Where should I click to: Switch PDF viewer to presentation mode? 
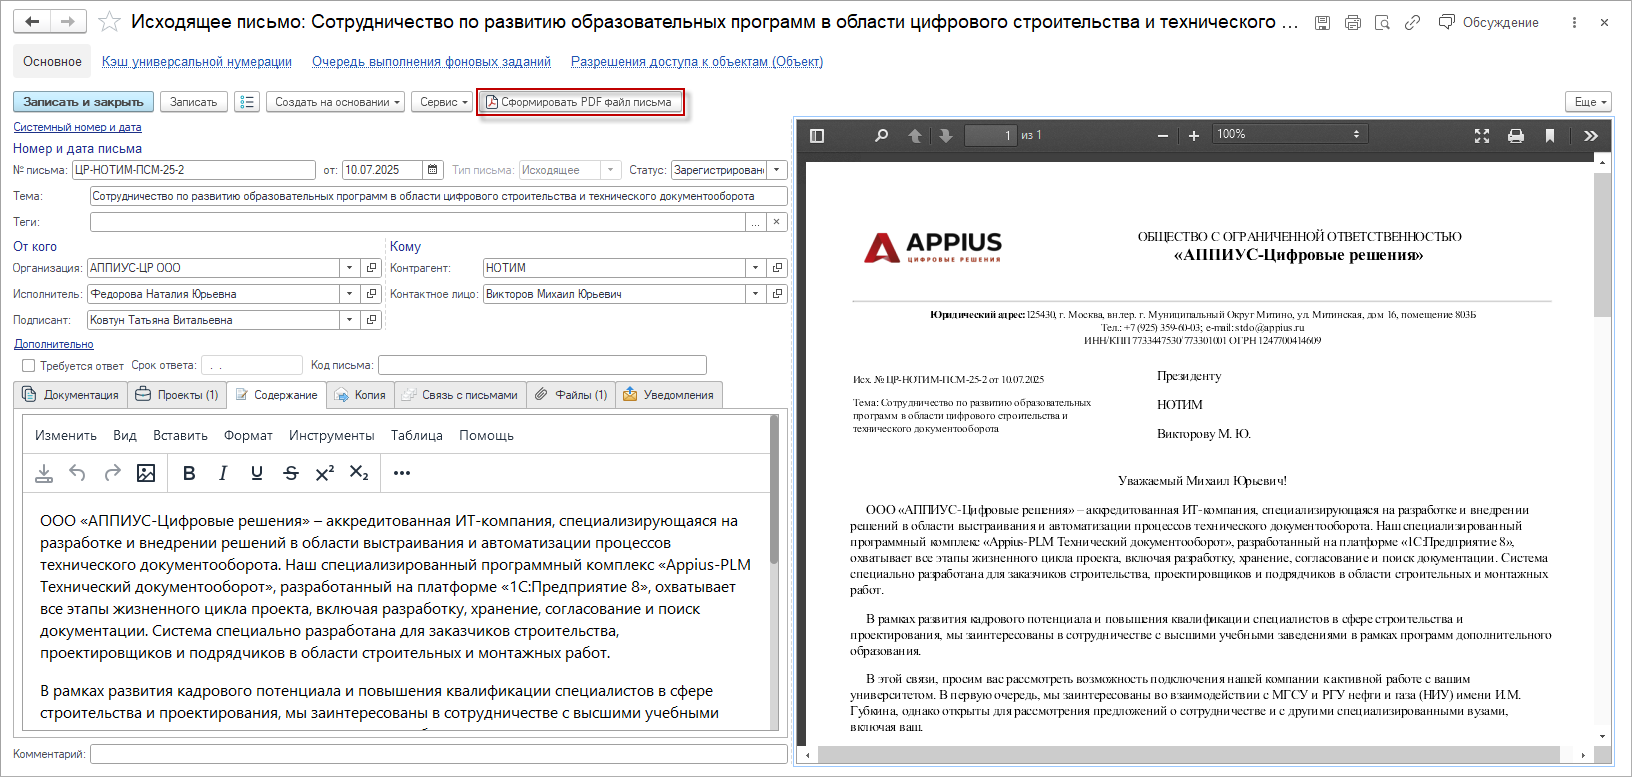point(1482,135)
